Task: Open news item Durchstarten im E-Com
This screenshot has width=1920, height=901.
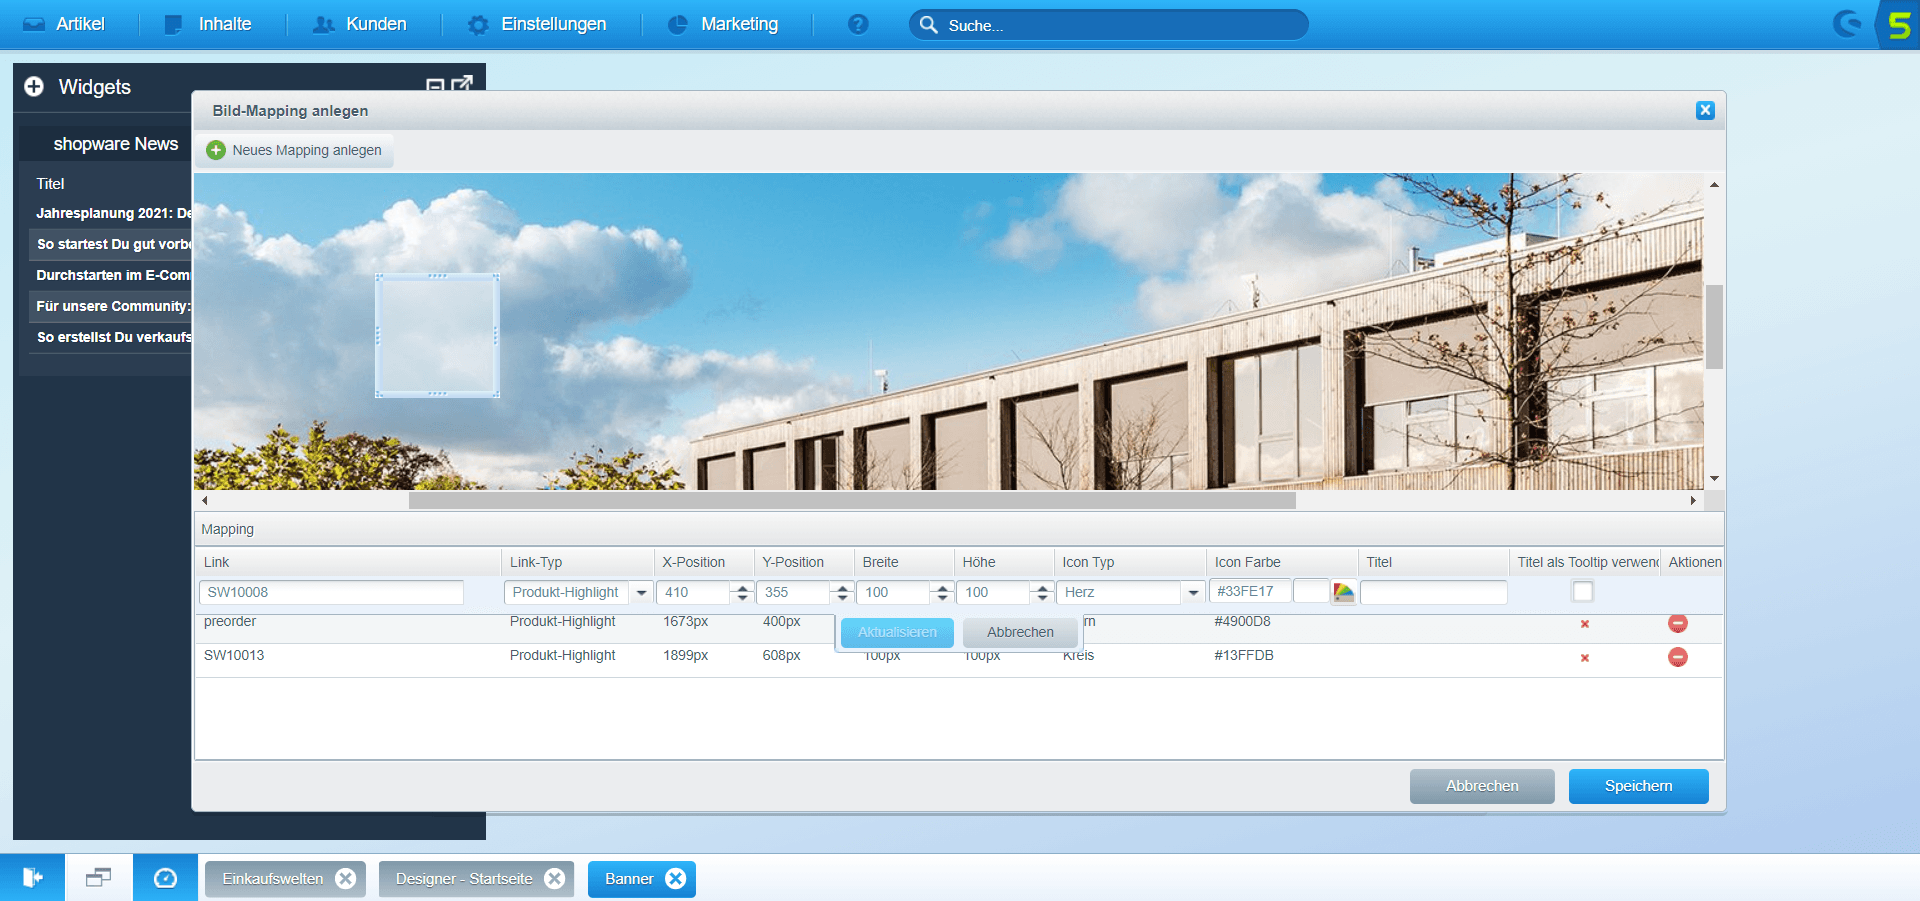Action: [113, 275]
